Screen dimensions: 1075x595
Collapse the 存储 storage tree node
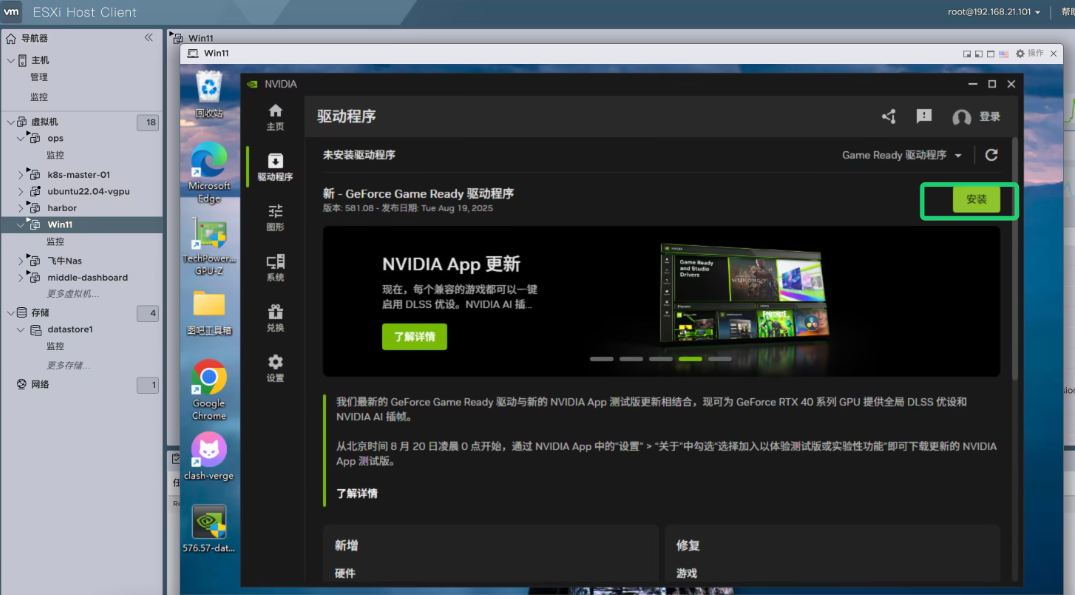pos(11,313)
